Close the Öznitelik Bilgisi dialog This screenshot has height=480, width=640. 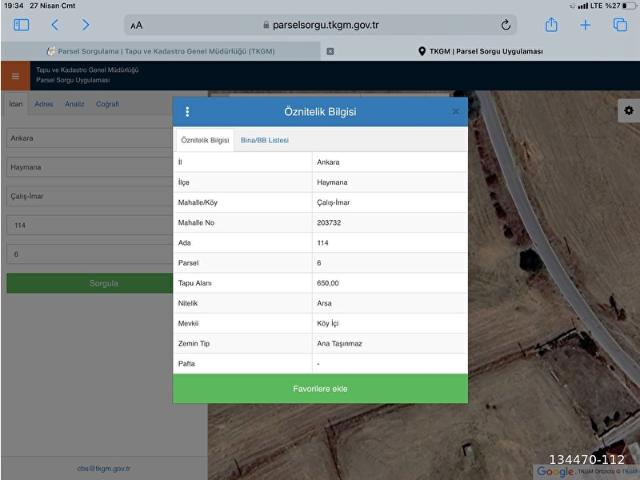[x=456, y=112]
